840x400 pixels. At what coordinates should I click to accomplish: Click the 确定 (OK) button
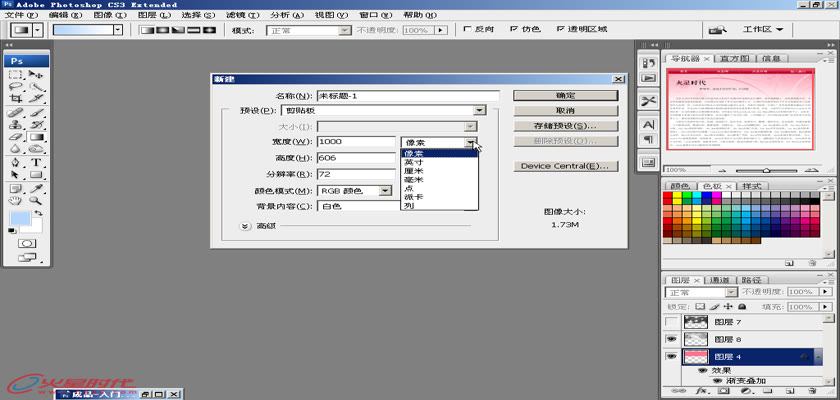[x=564, y=95]
